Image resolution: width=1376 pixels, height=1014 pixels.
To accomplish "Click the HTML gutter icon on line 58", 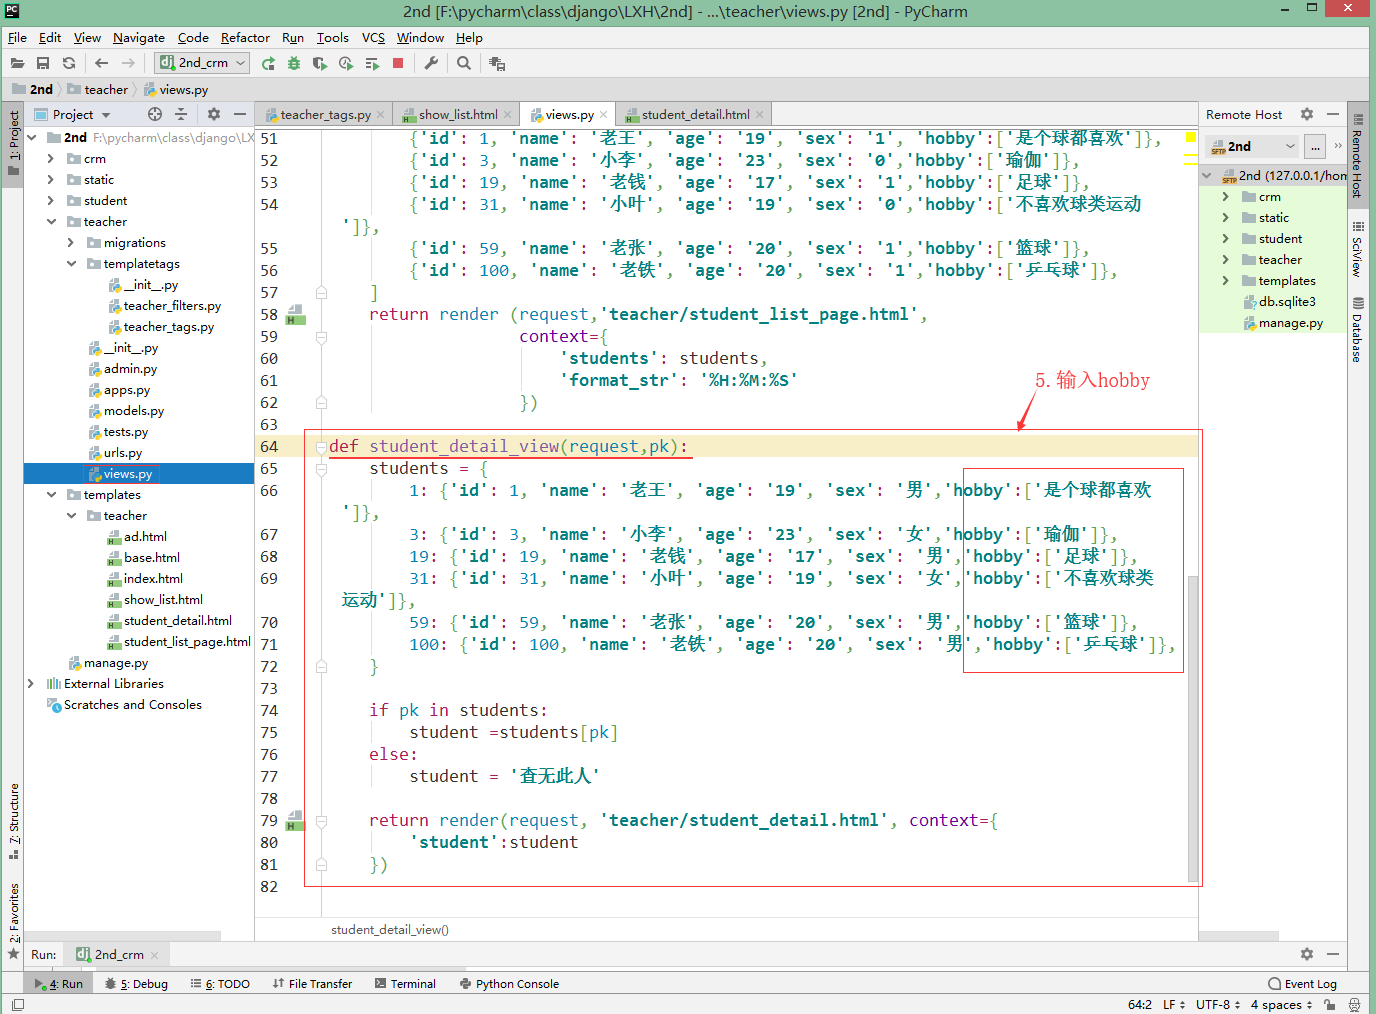I will tap(295, 314).
